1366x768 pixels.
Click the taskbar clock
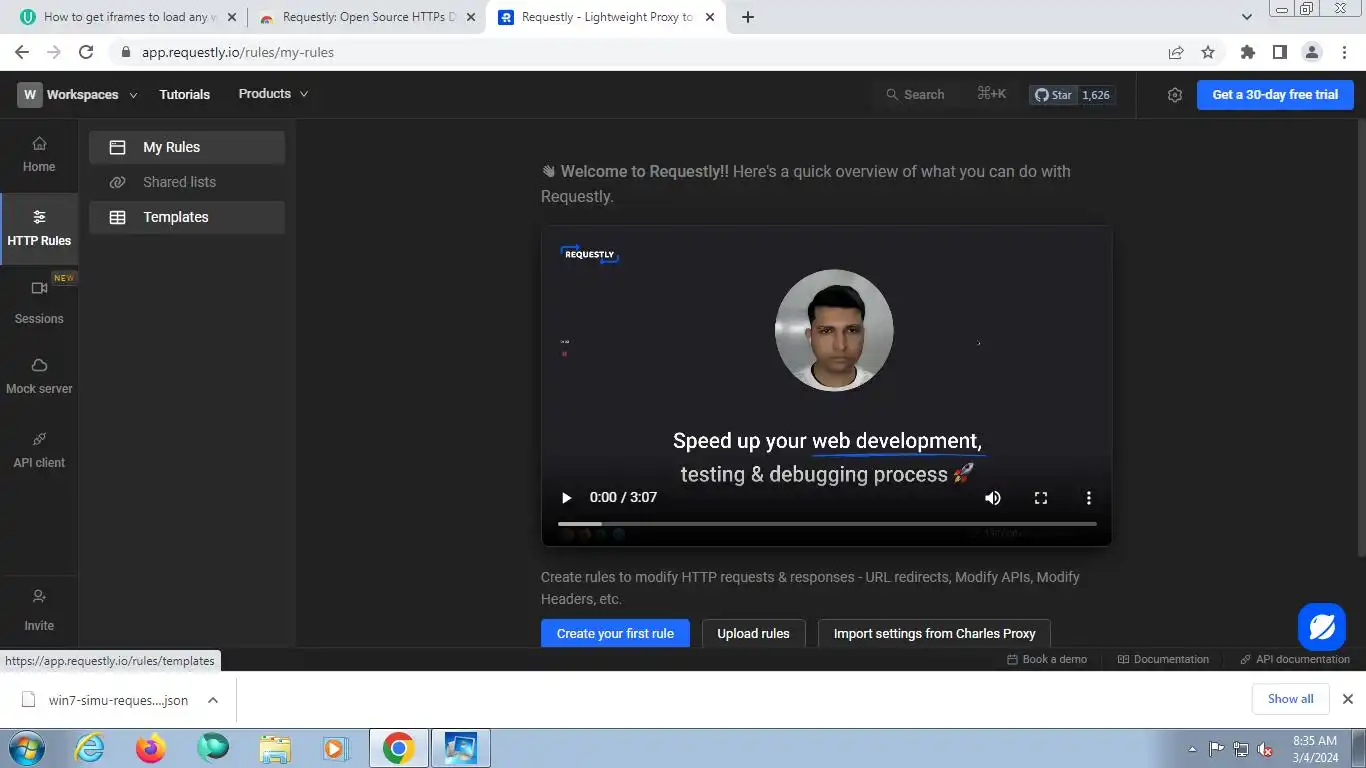click(x=1315, y=749)
